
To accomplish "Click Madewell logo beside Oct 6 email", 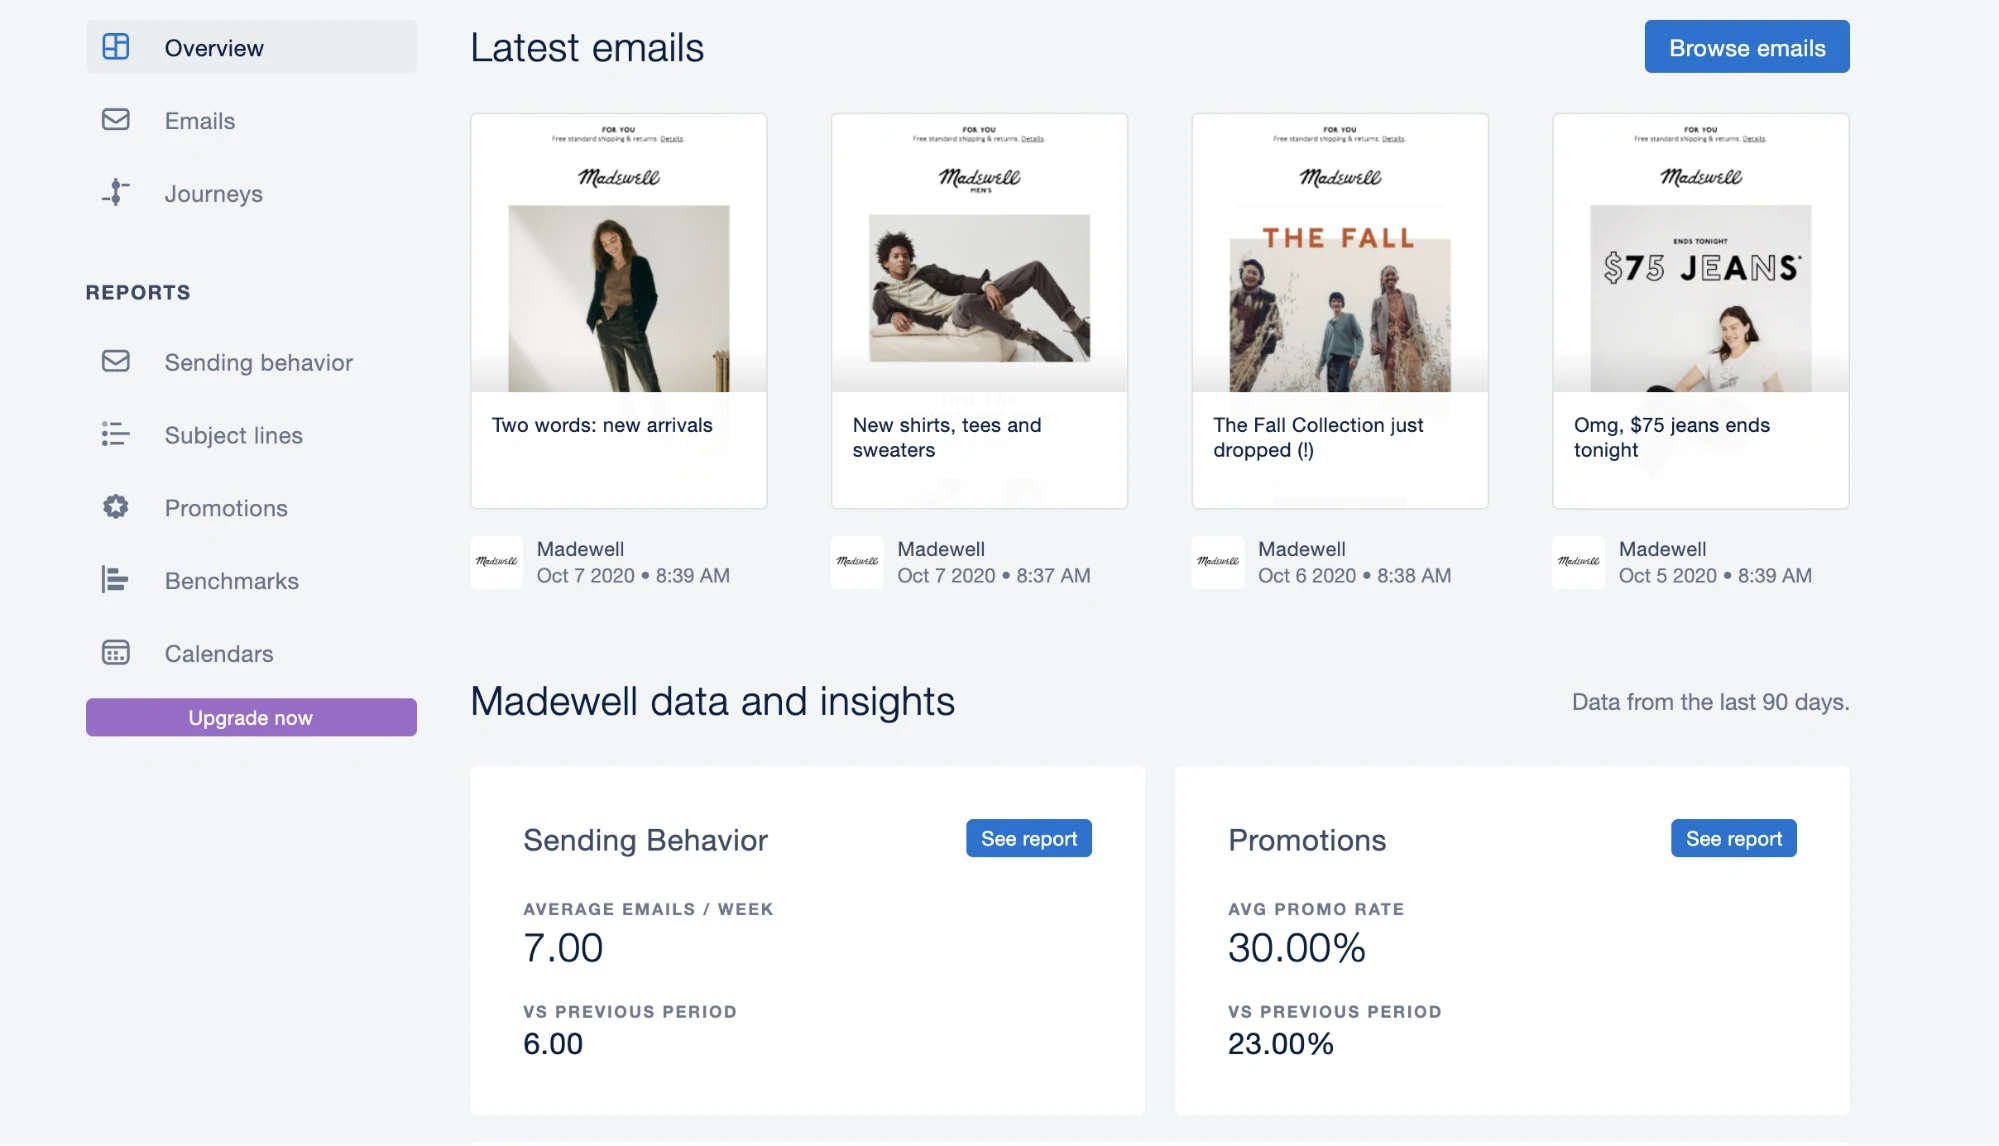I will tap(1217, 562).
